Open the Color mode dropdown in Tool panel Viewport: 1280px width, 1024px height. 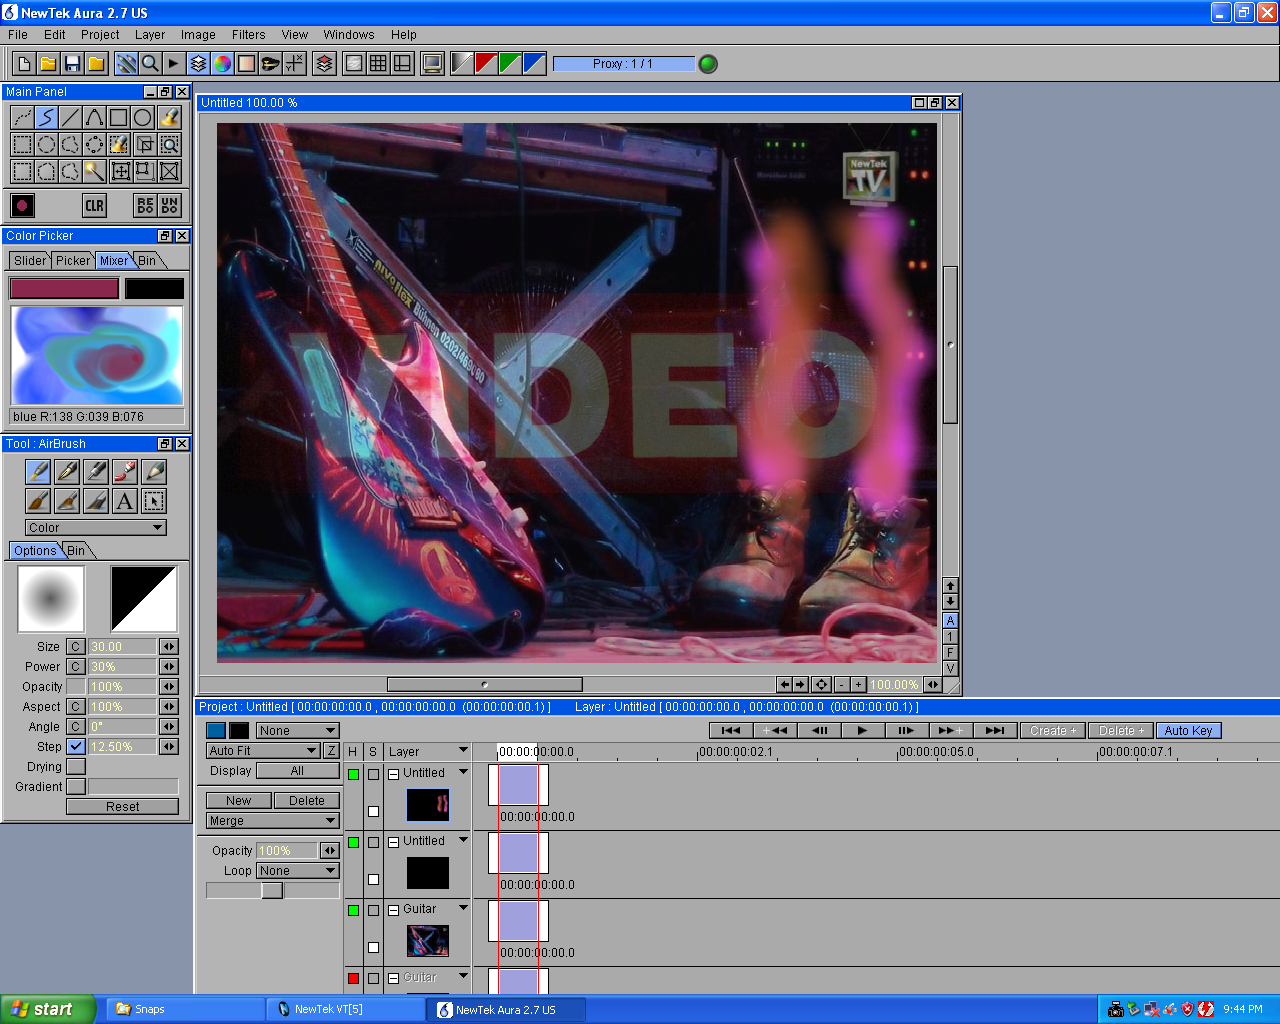click(96, 528)
